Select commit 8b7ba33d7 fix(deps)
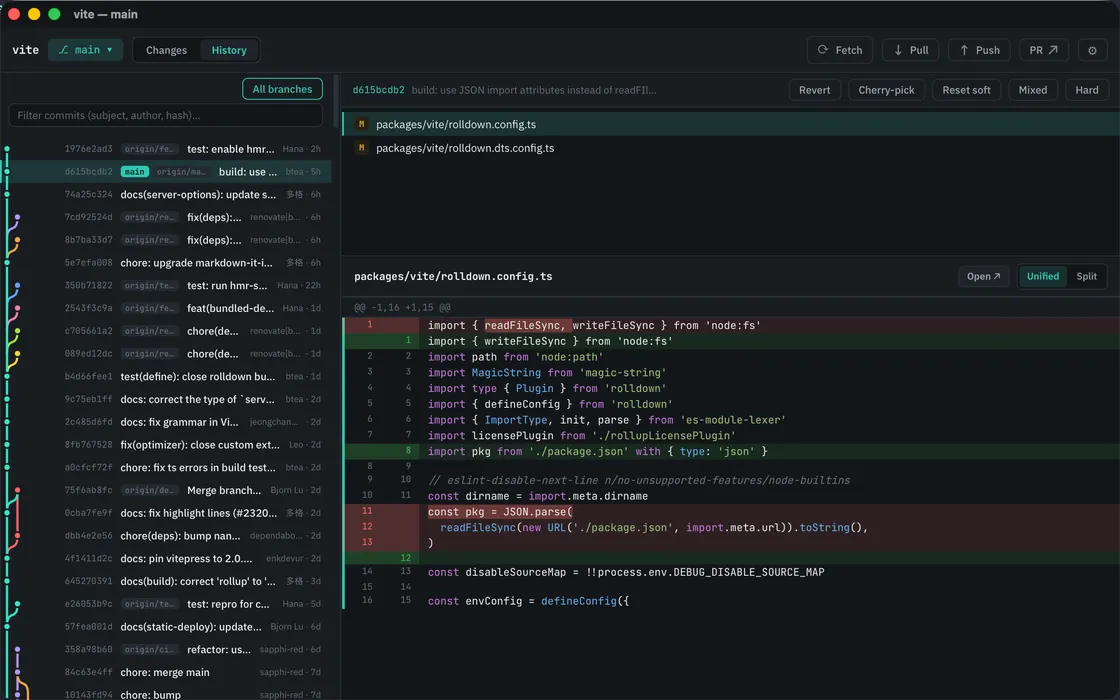This screenshot has width=1120, height=700. point(166,240)
